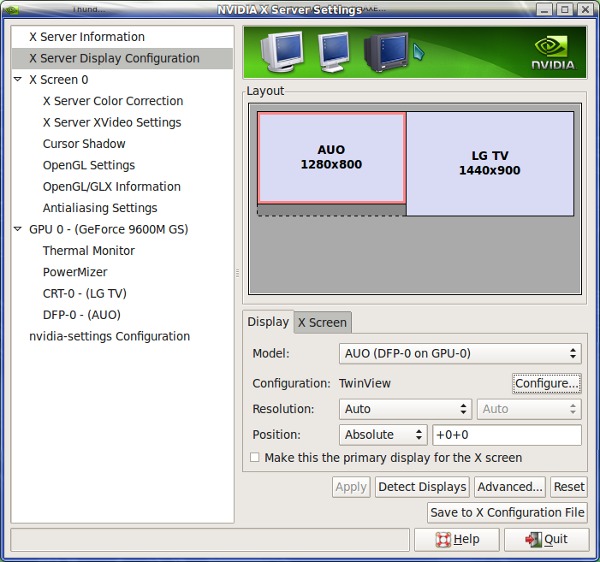
Task: Enable primary display for the X screen checkbox
Action: pyautogui.click(x=255, y=458)
